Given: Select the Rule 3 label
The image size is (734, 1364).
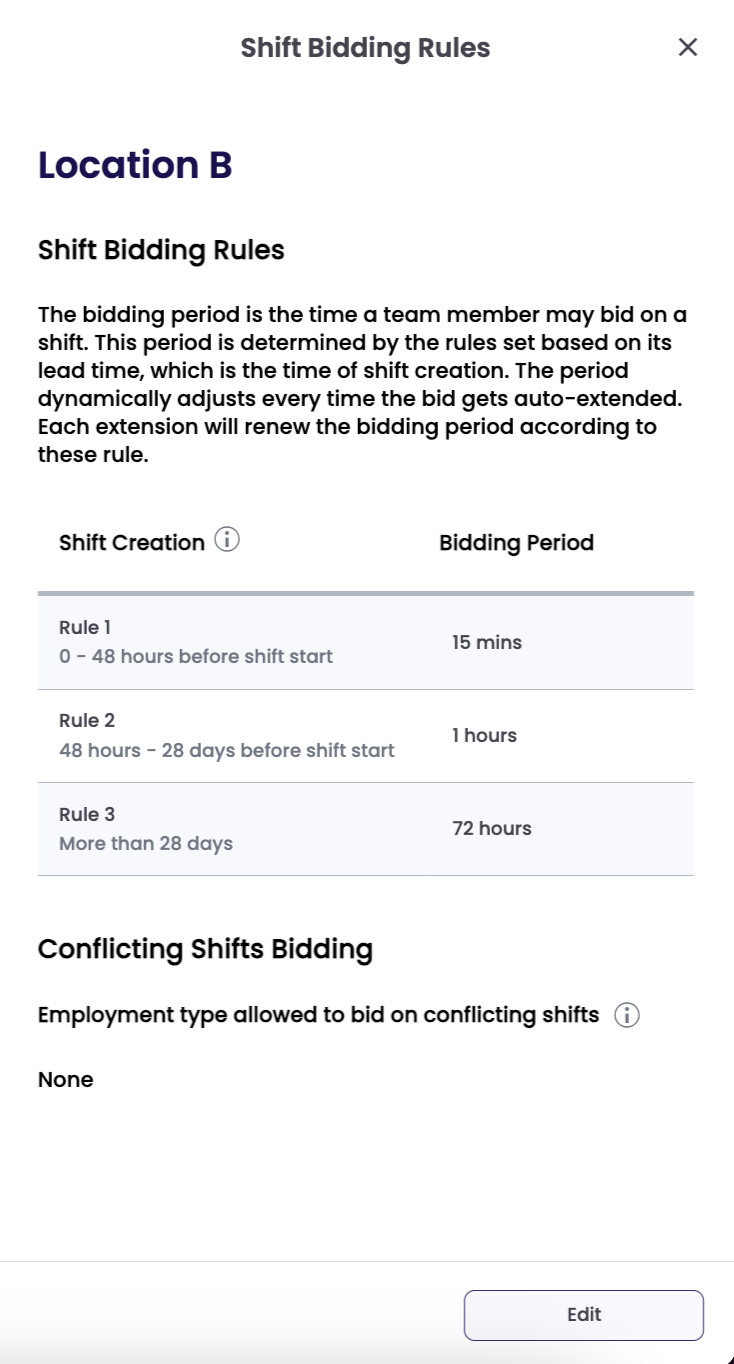Looking at the screenshot, I should tap(87, 814).
